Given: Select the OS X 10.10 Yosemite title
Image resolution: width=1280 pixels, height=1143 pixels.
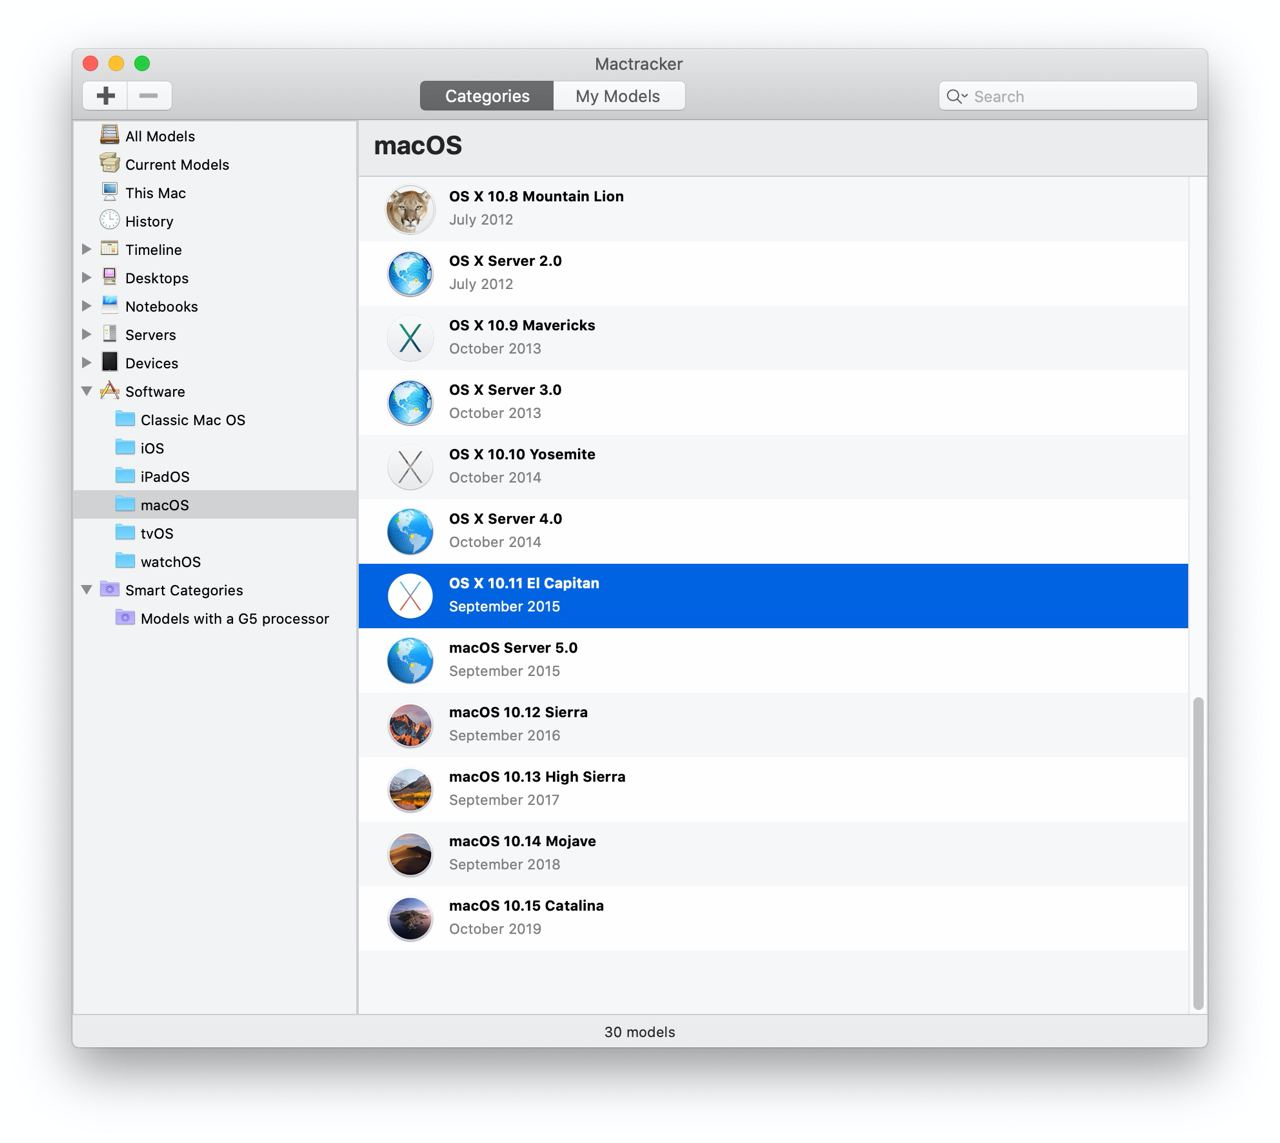Looking at the screenshot, I should pos(522,454).
